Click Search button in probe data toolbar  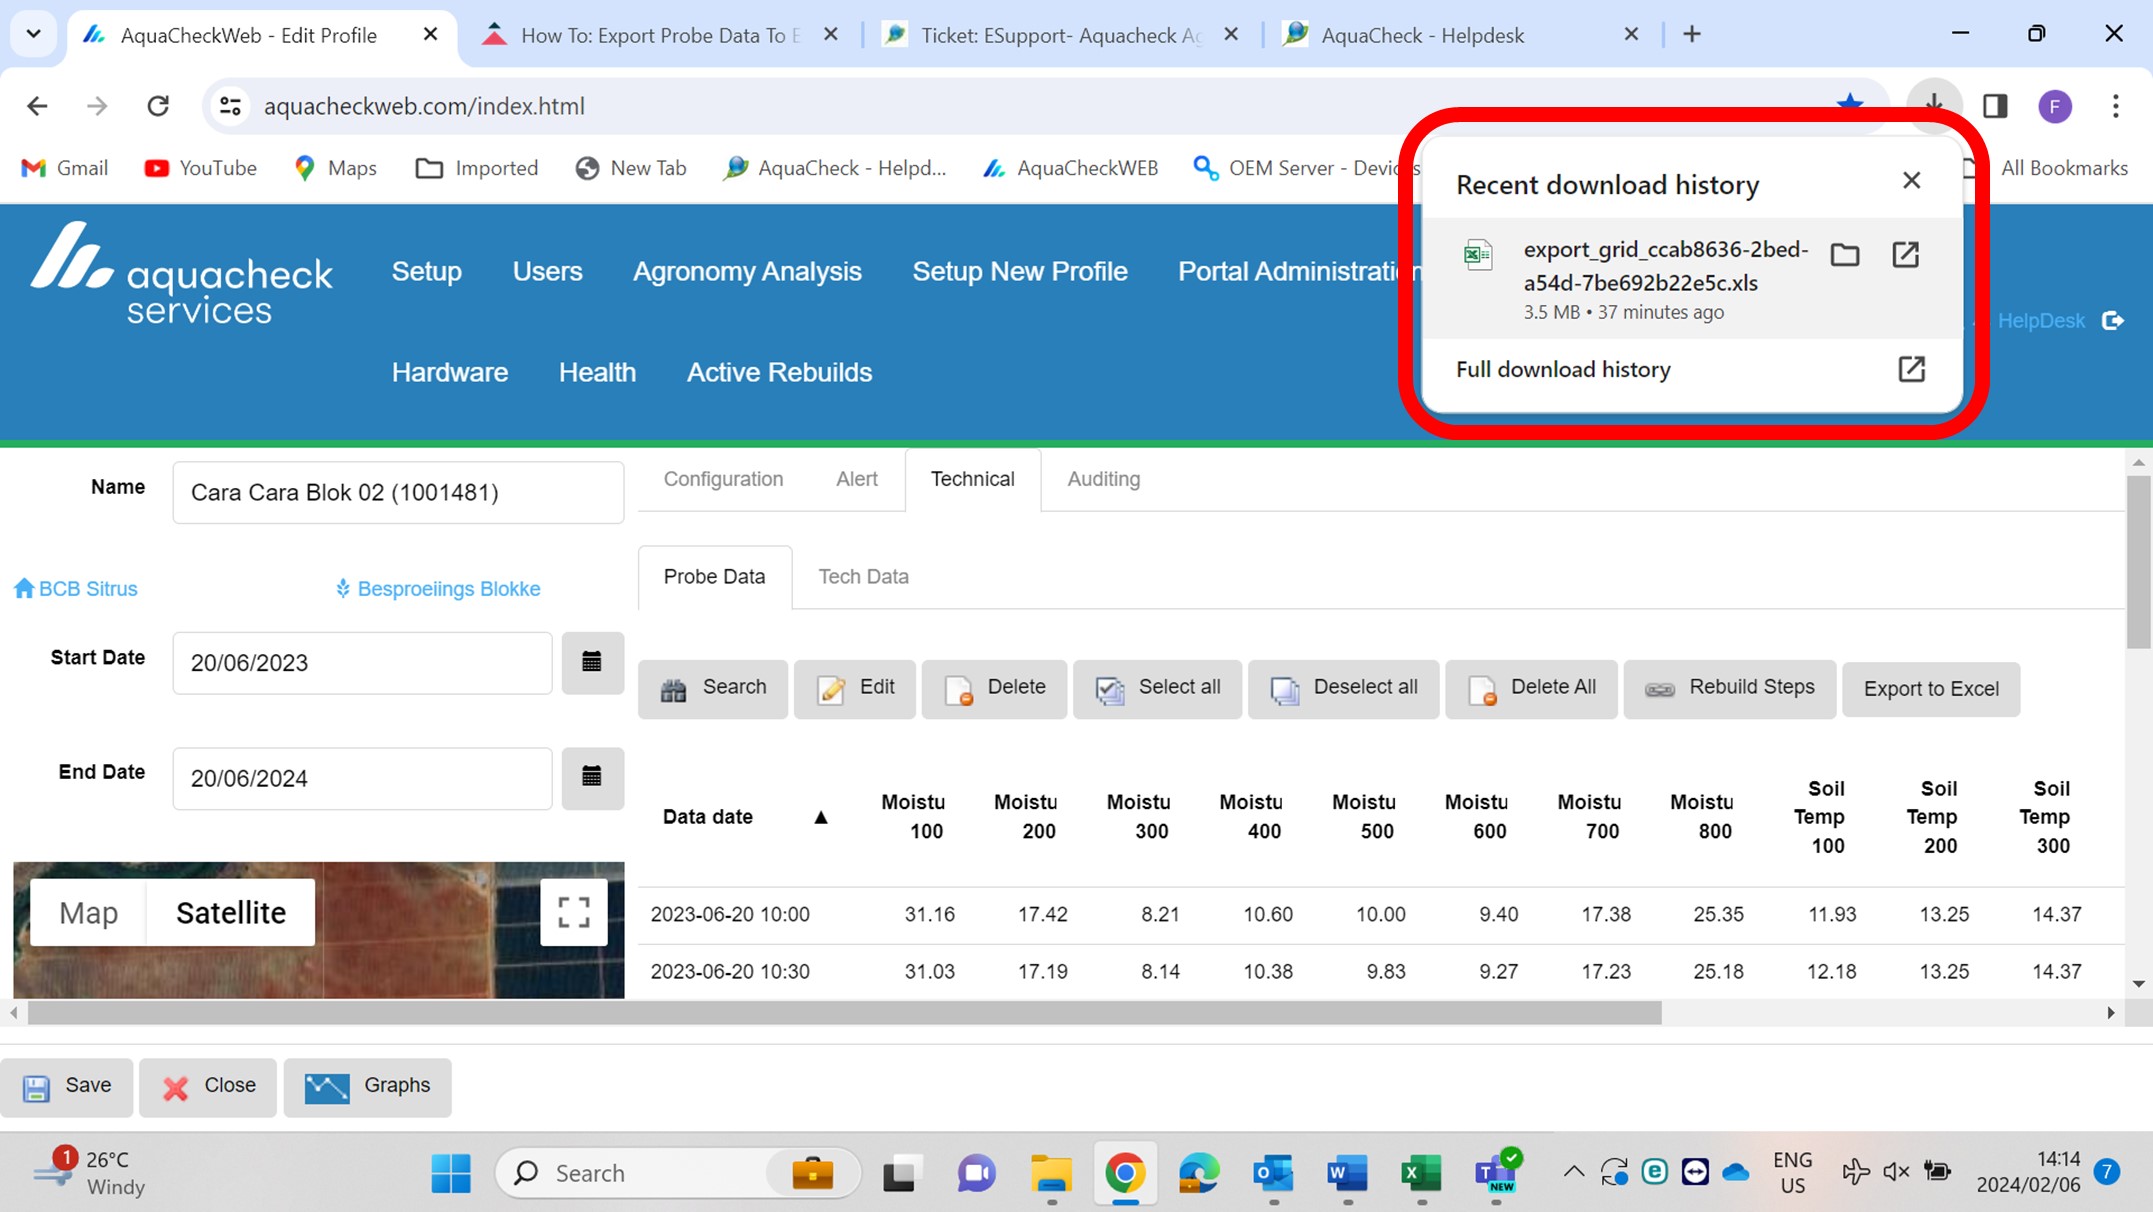[x=713, y=689]
